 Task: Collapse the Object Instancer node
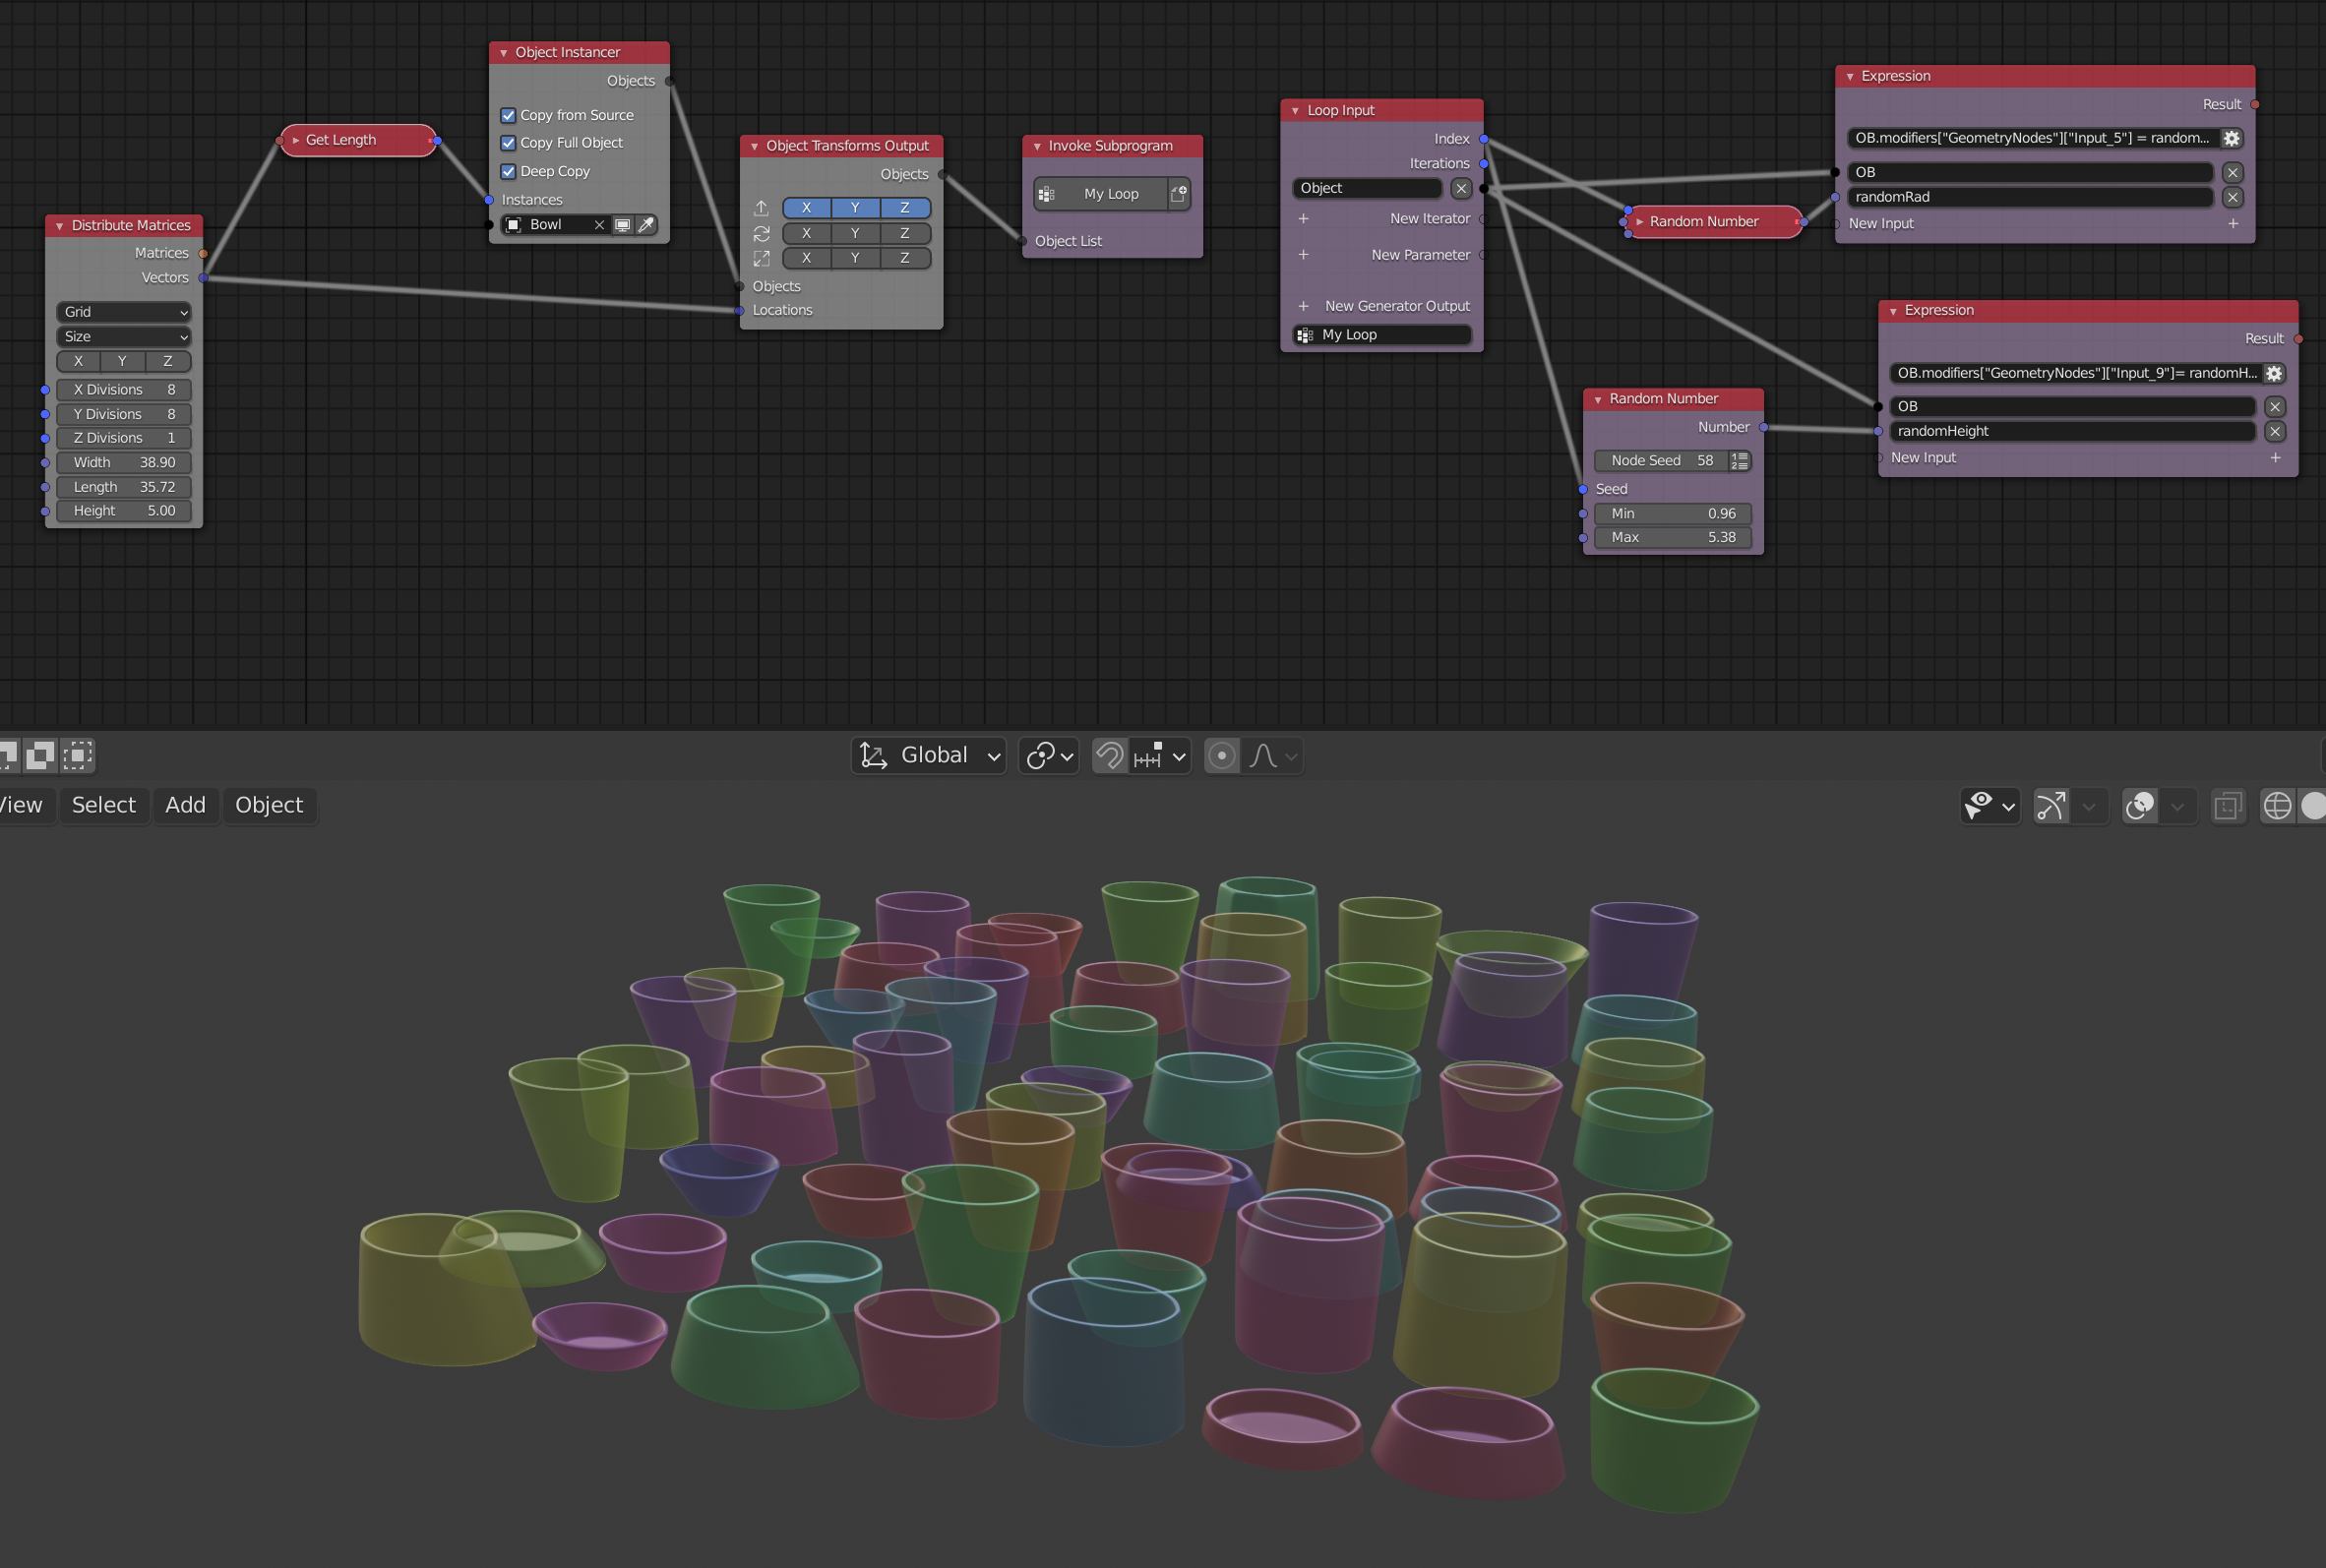[x=504, y=53]
